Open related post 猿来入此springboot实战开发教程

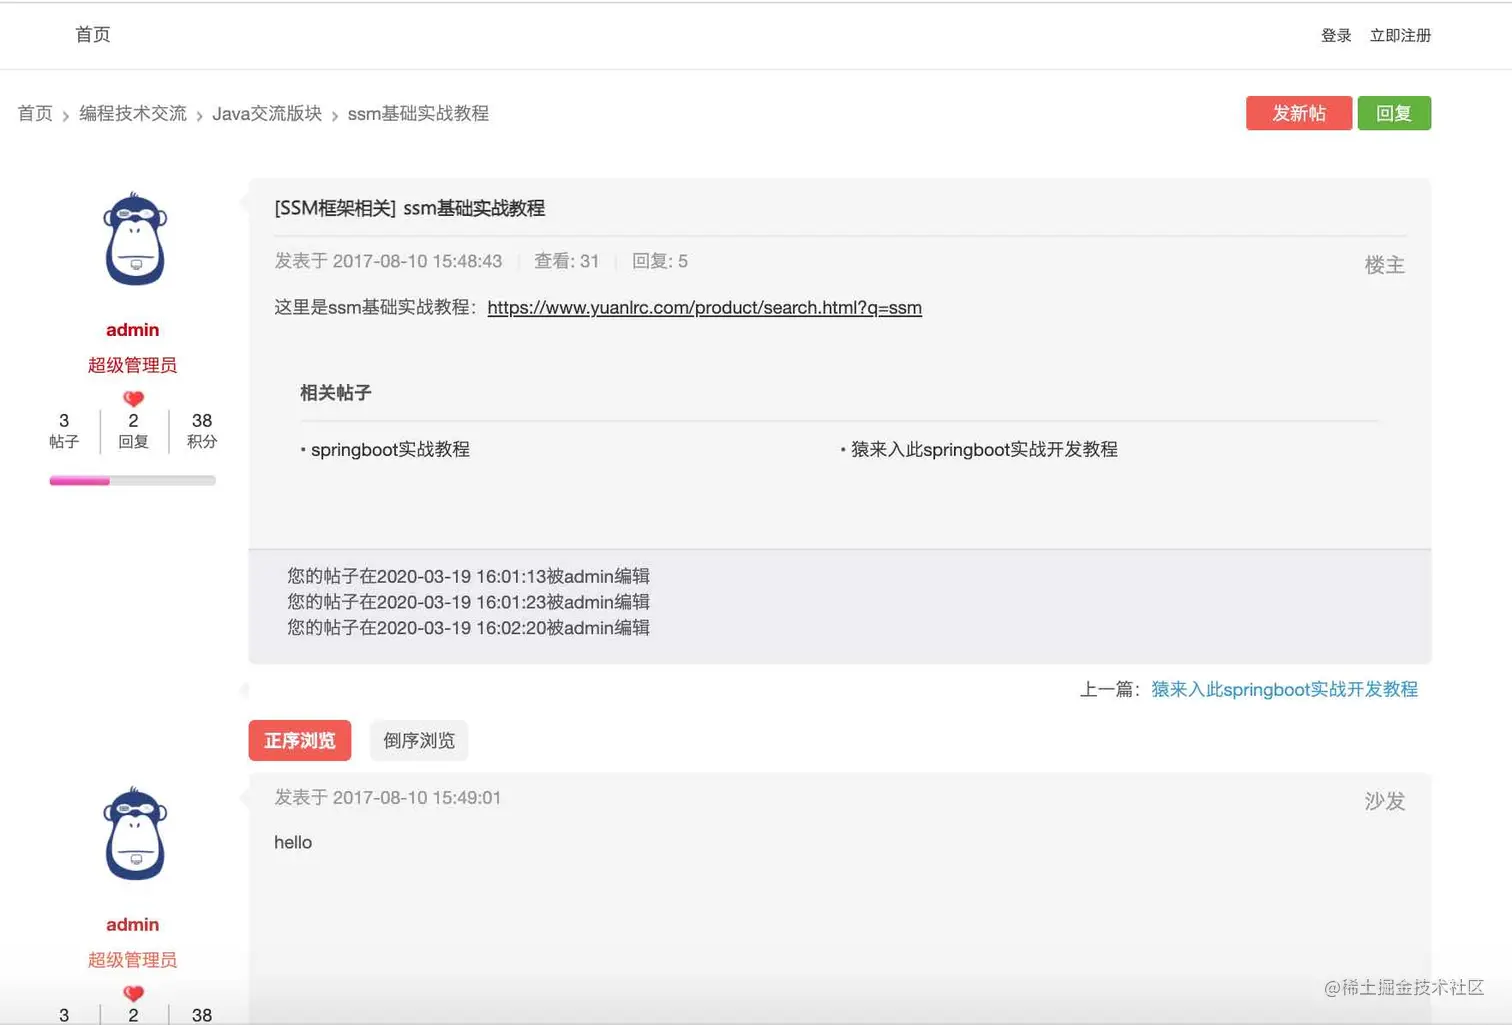pos(986,449)
